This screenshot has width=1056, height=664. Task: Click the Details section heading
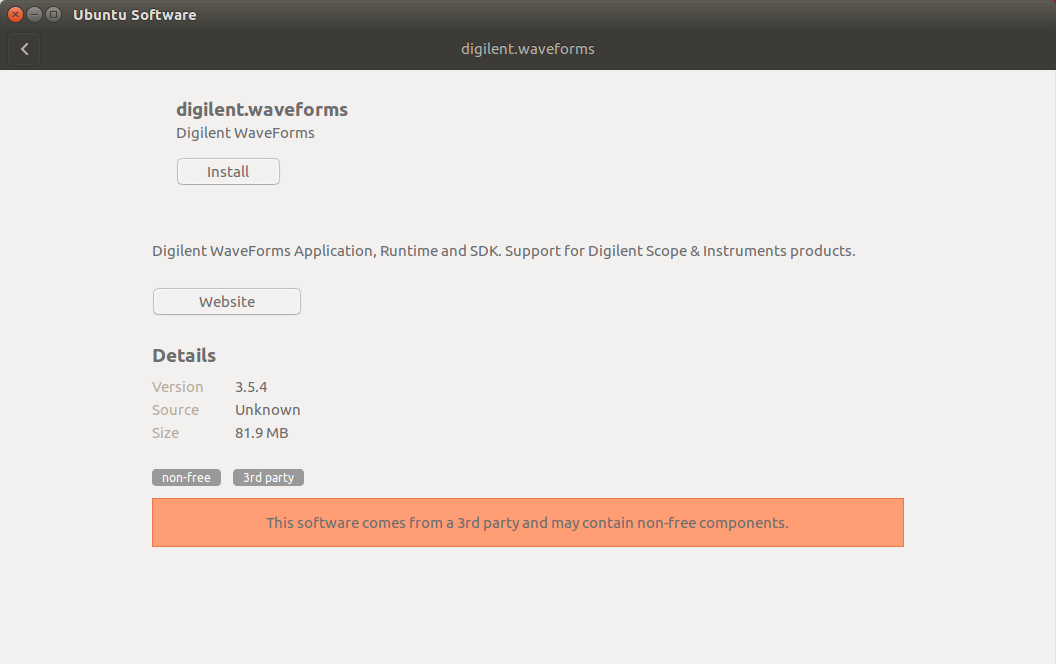point(184,356)
